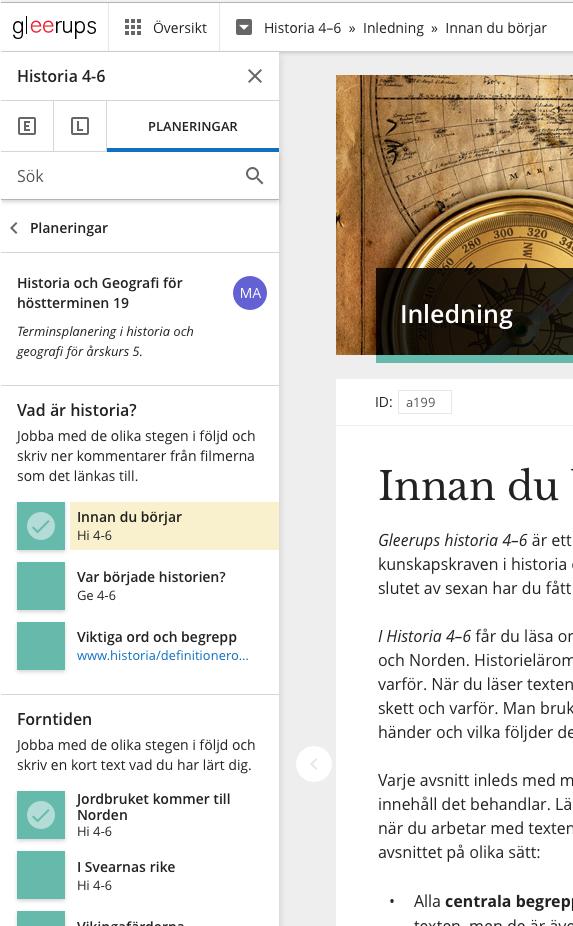Open the Innan du börjar plan item

click(x=174, y=526)
